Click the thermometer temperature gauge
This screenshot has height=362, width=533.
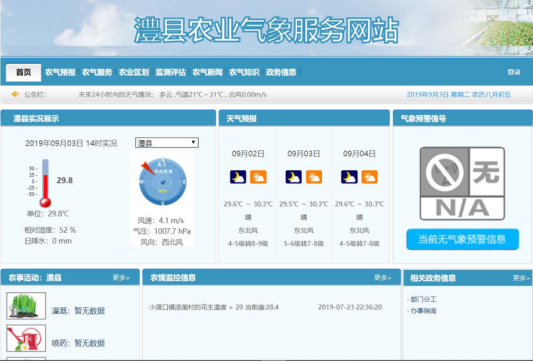pyautogui.click(x=45, y=183)
